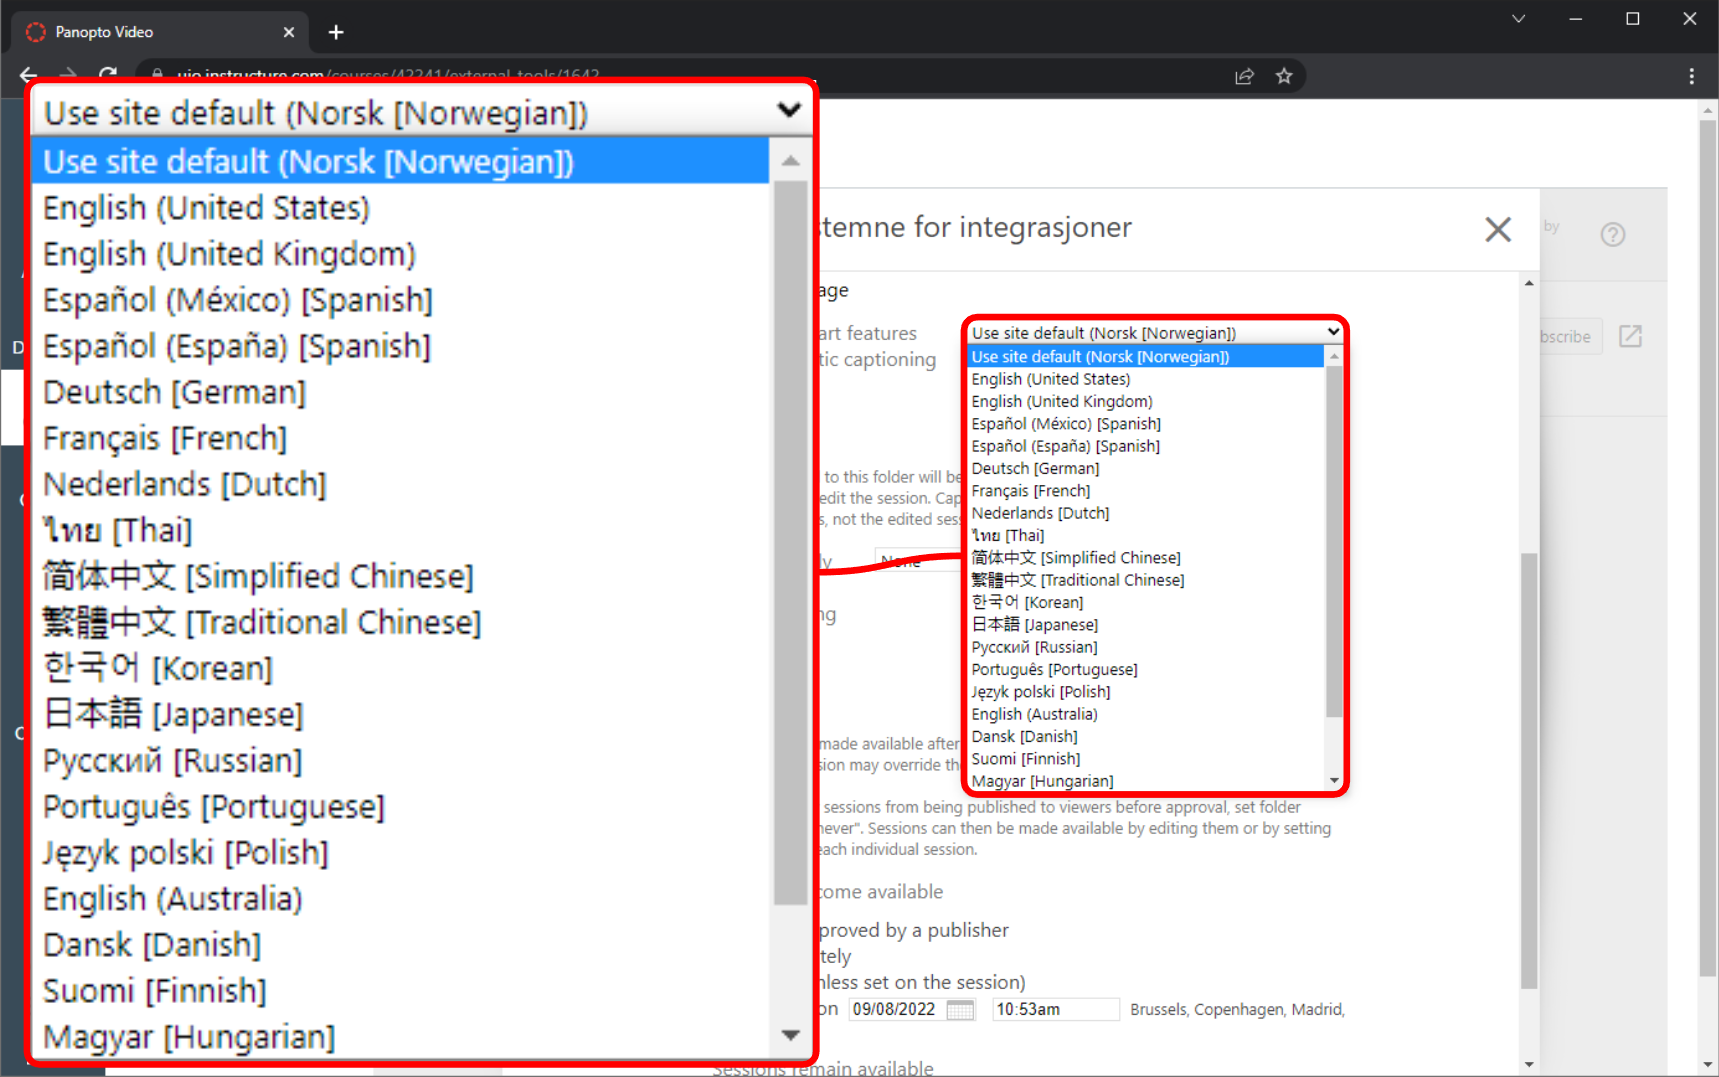Screen dimensions: 1719x1077
Task: Open the tab search chevron in the title bar
Action: point(1518,19)
